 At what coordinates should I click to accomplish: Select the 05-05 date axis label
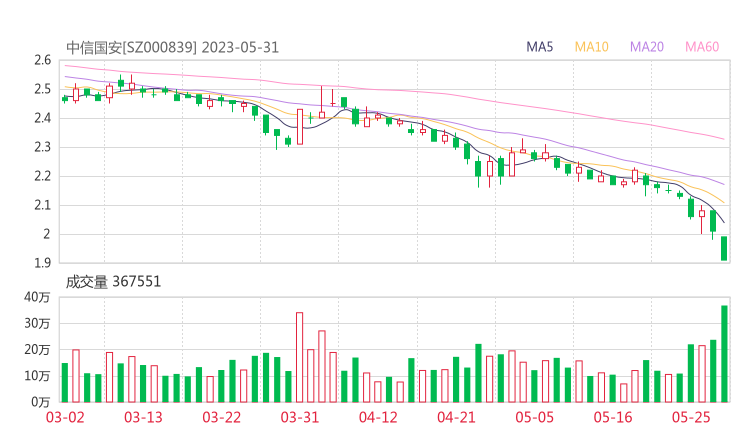pyautogui.click(x=534, y=417)
